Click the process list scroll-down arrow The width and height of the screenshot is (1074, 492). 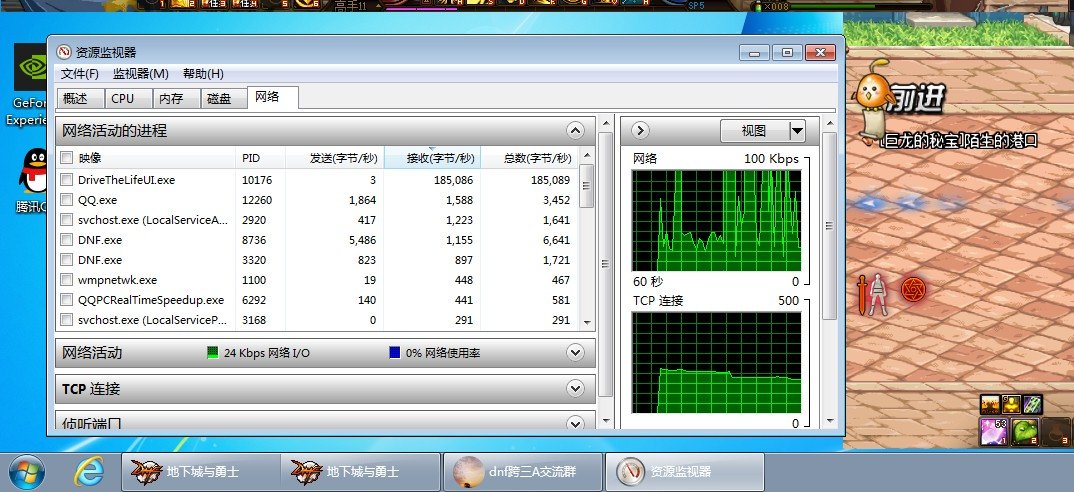point(586,321)
